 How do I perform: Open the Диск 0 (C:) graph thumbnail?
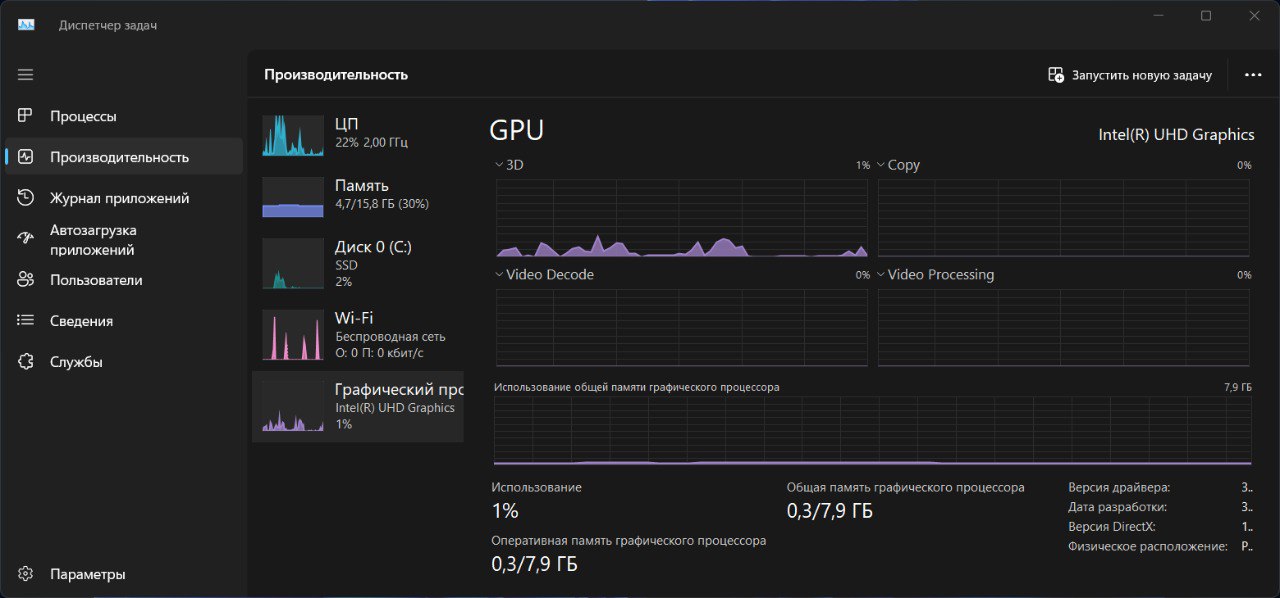point(293,264)
